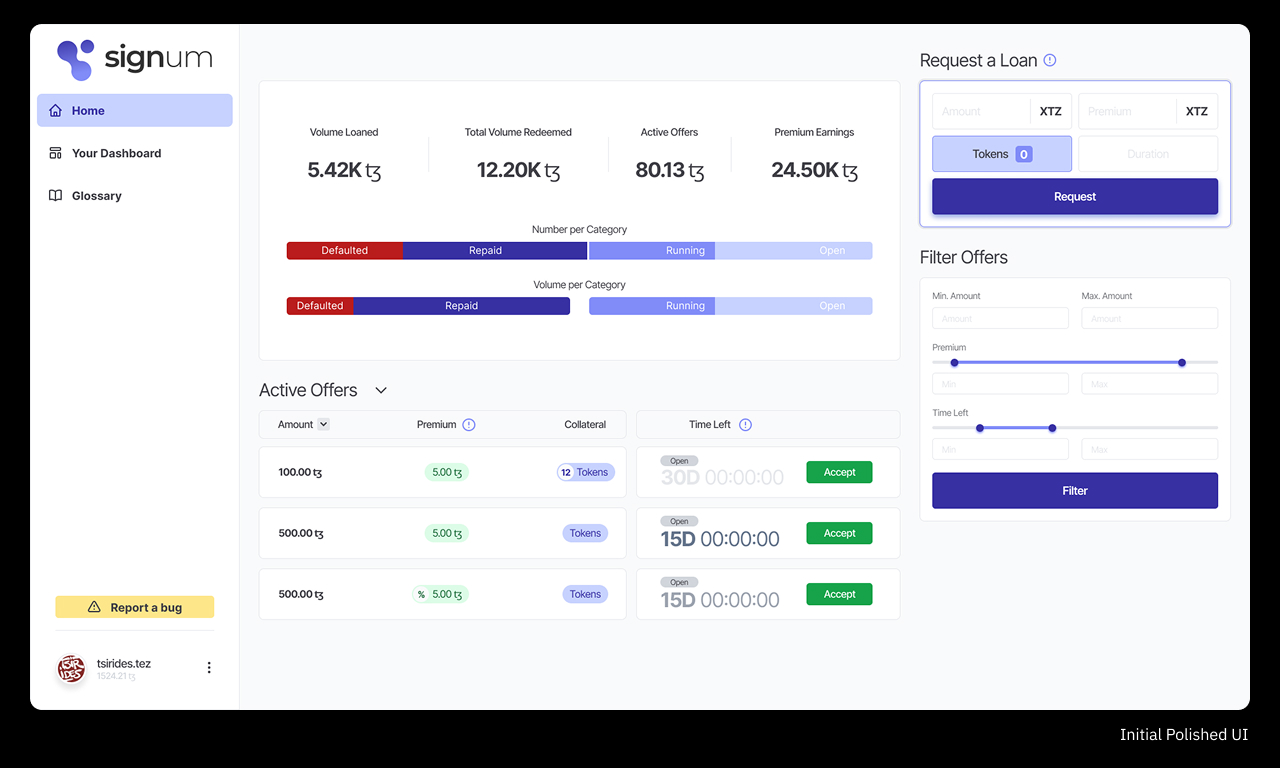Go to the Home page
The height and width of the screenshot is (768, 1280).
(134, 111)
